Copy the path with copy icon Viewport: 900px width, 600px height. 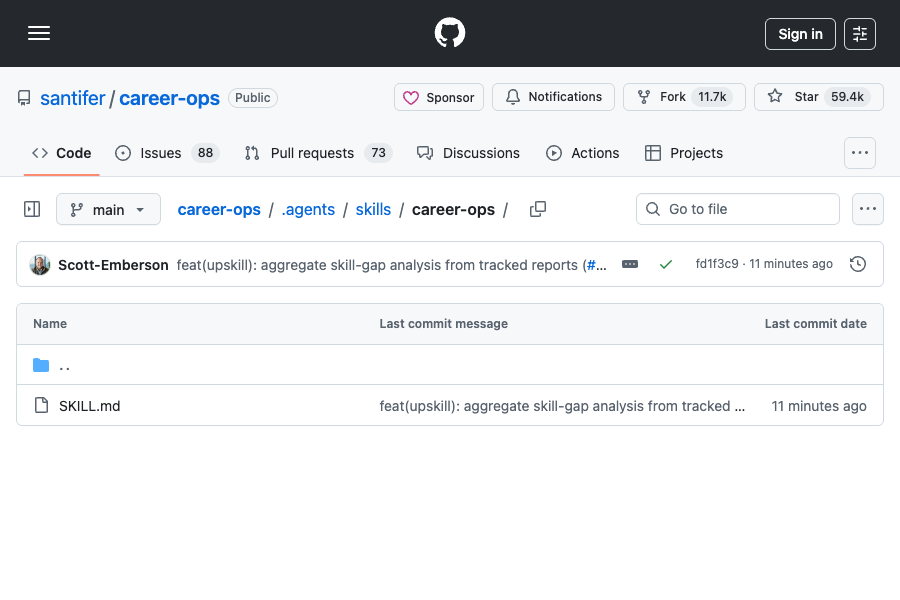tap(538, 209)
